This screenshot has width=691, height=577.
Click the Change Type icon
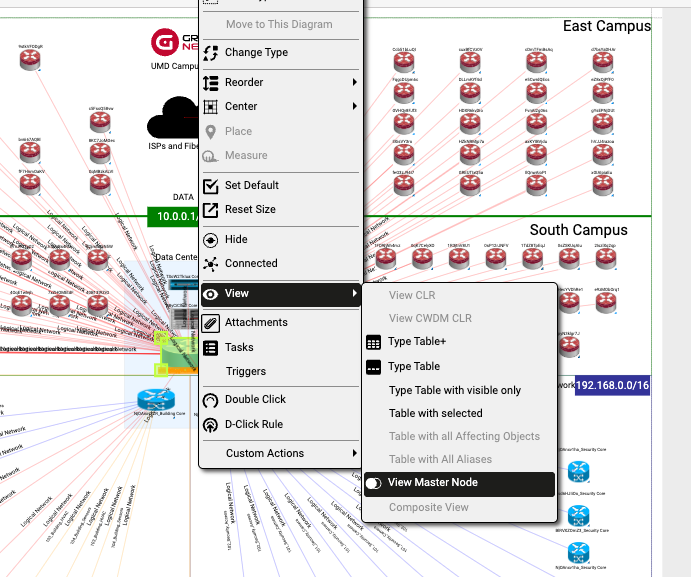[x=210, y=53]
